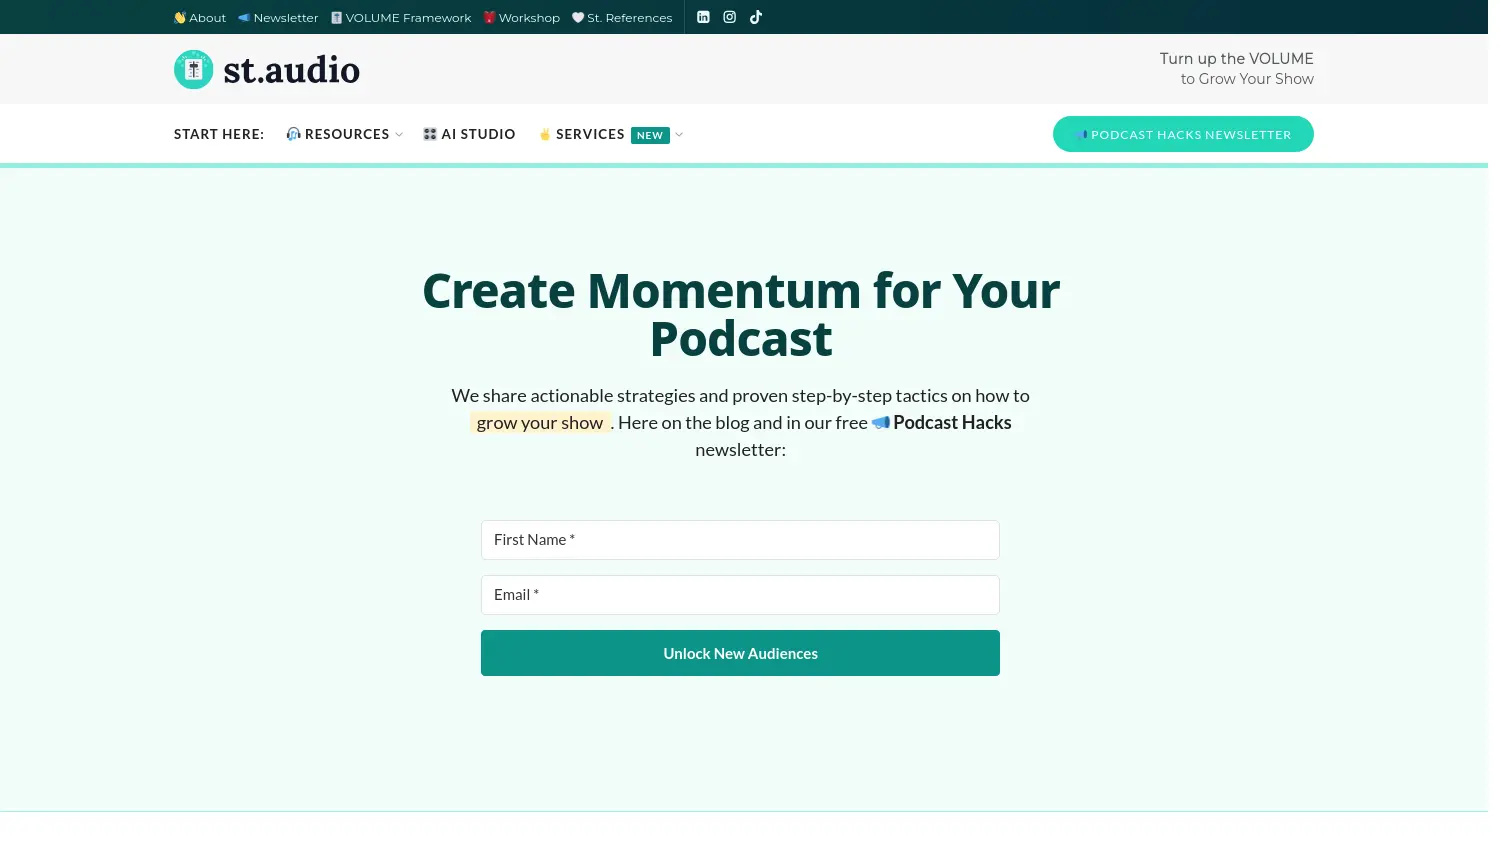Open the TikTok icon in top bar
Viewport: 1500px width, 866px height.
point(755,17)
